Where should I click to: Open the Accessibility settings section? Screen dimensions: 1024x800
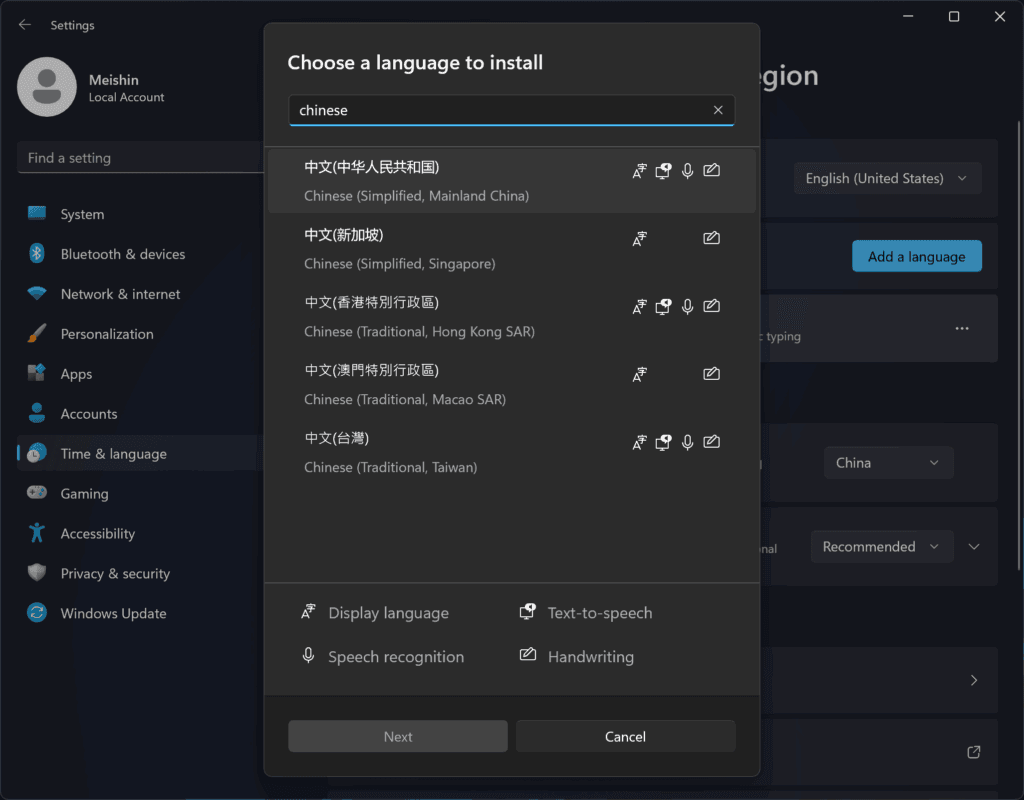click(97, 534)
